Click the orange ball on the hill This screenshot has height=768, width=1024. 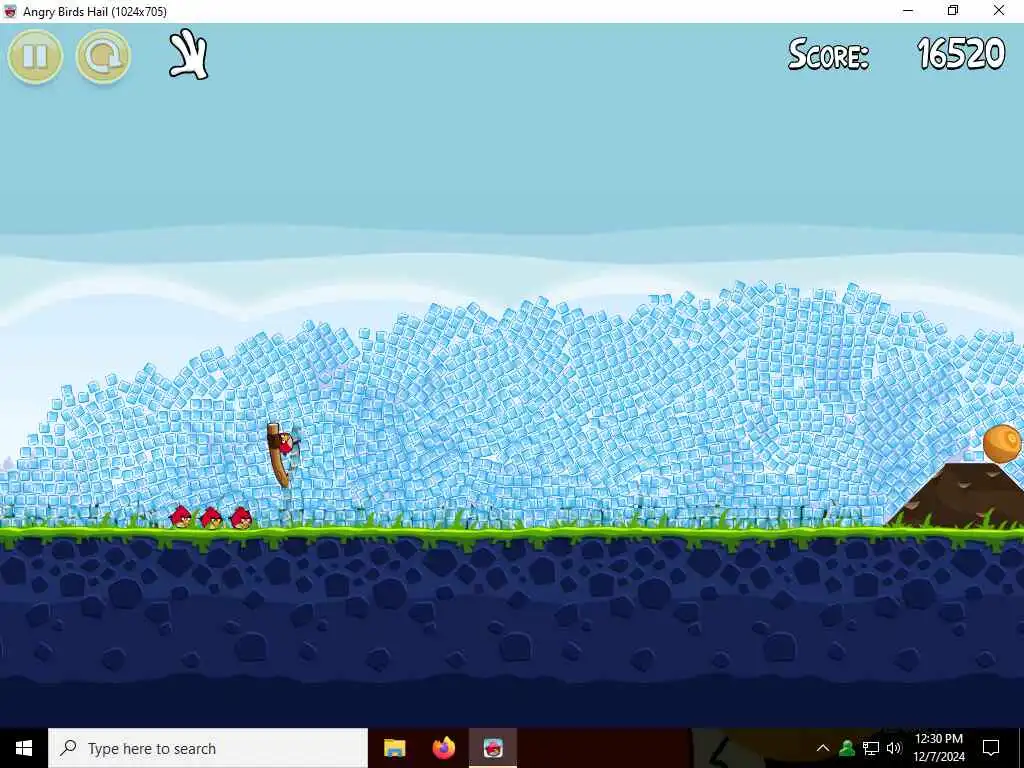[x=1002, y=443]
